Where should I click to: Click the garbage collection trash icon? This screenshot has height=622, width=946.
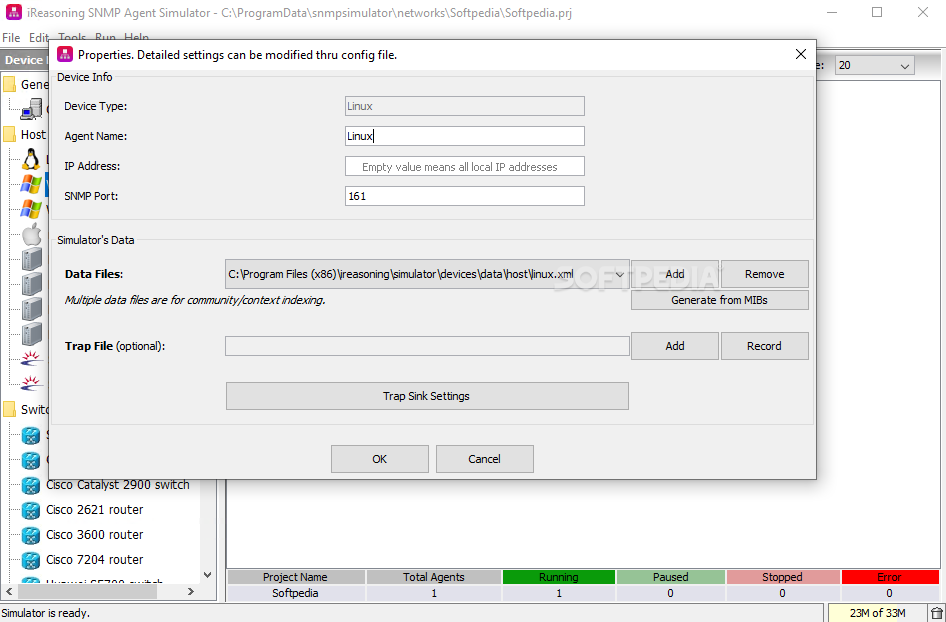point(936,613)
